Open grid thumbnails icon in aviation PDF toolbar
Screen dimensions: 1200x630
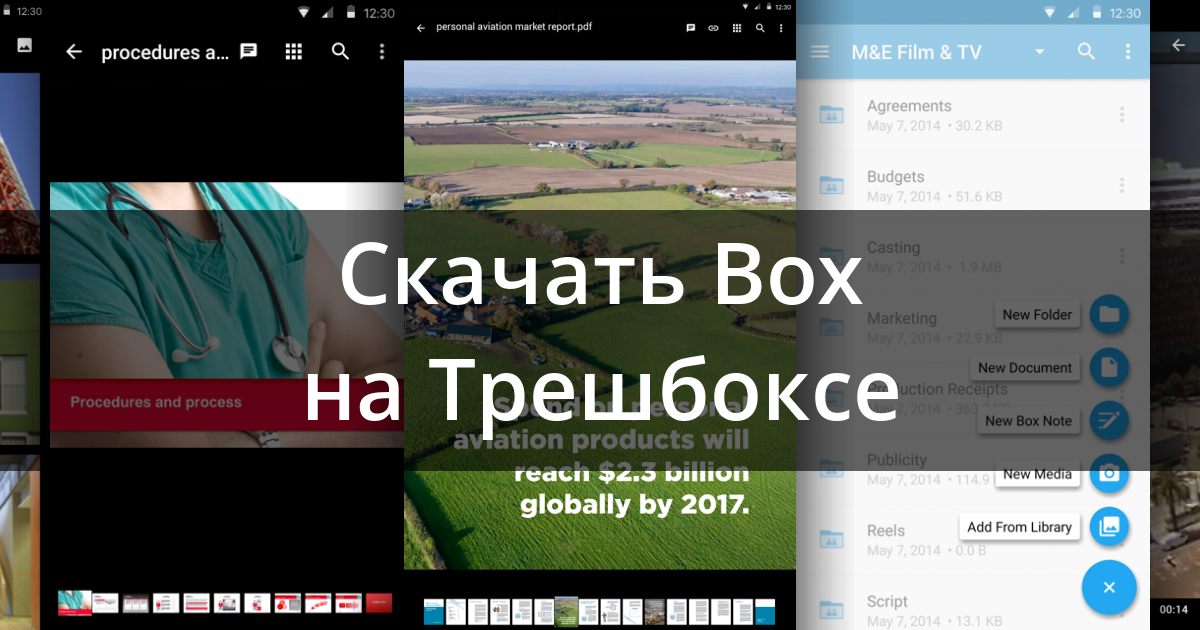tap(738, 28)
